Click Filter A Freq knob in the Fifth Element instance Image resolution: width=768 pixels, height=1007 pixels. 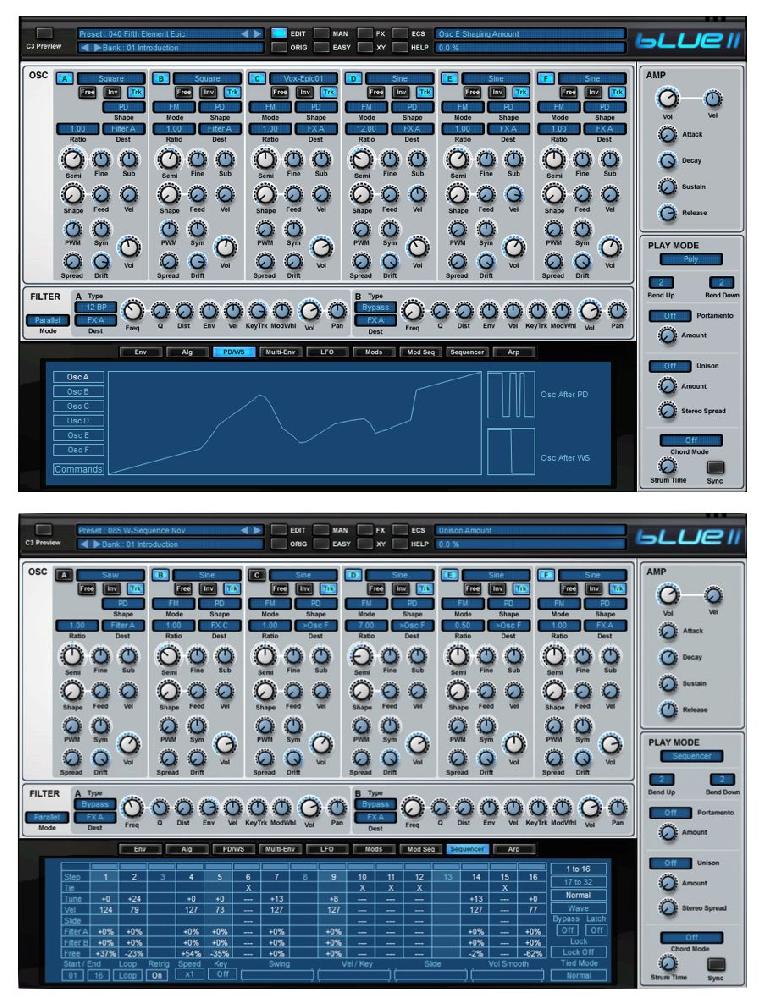tap(132, 311)
